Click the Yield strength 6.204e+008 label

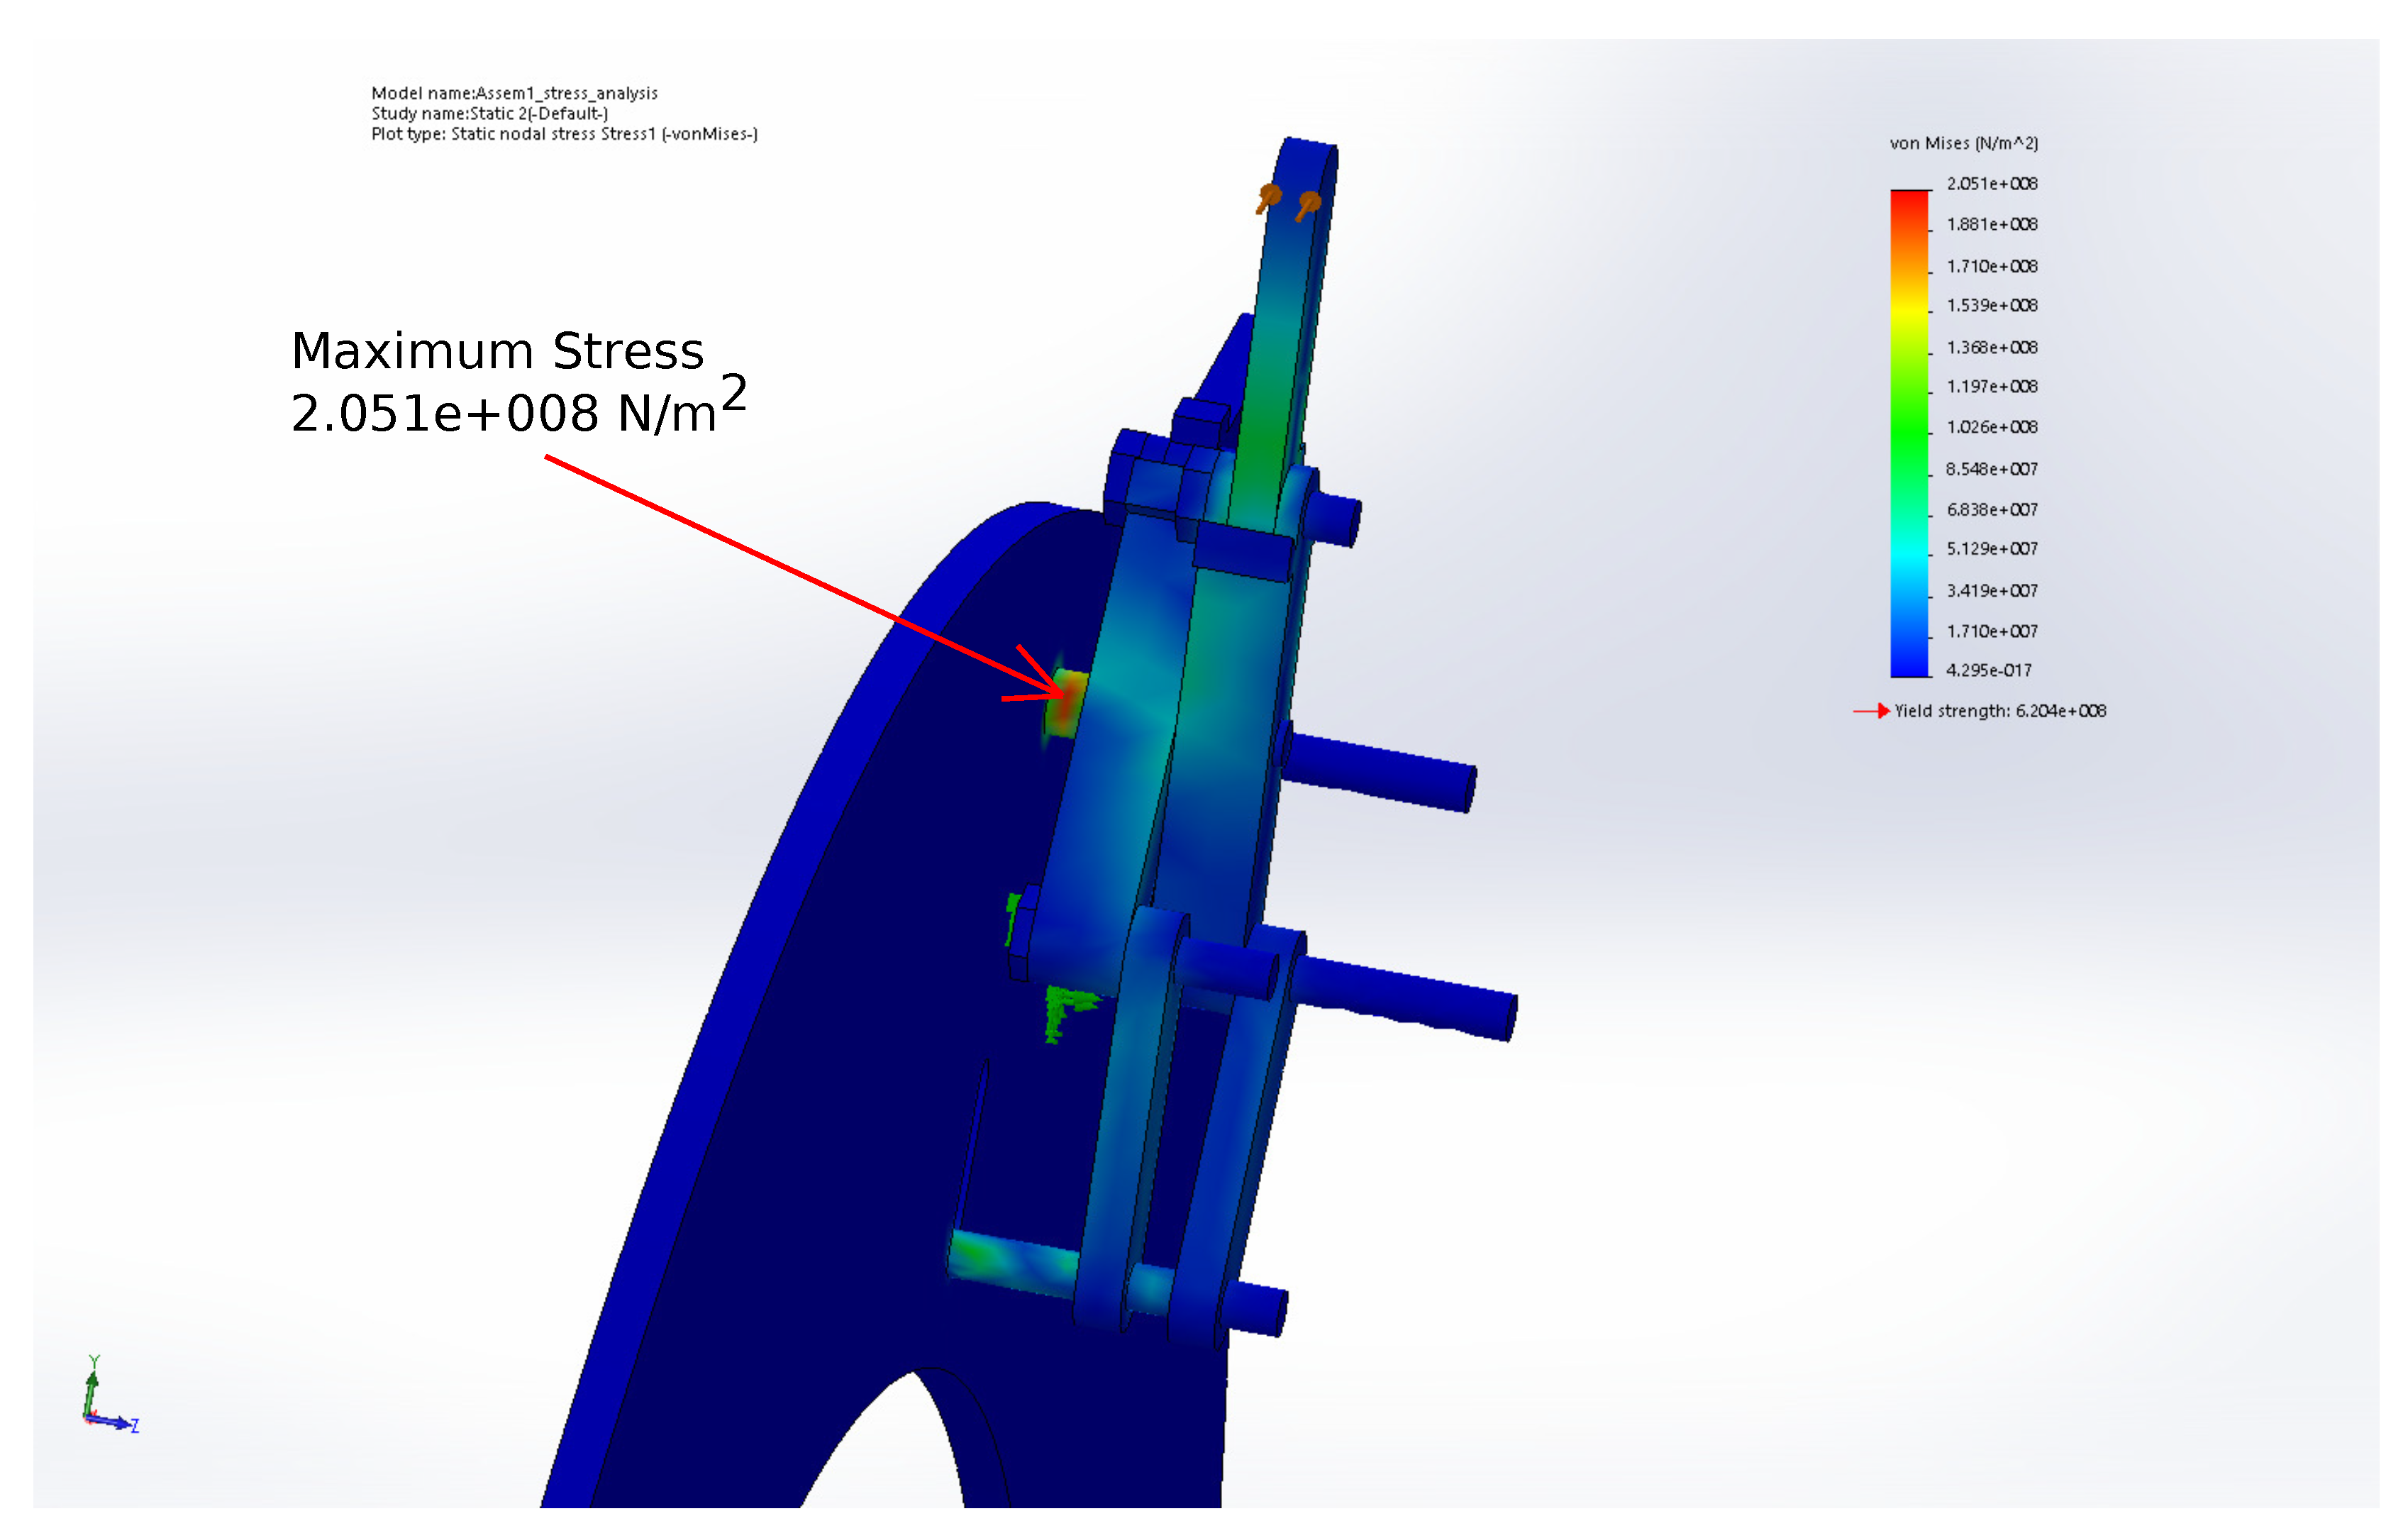[2000, 711]
